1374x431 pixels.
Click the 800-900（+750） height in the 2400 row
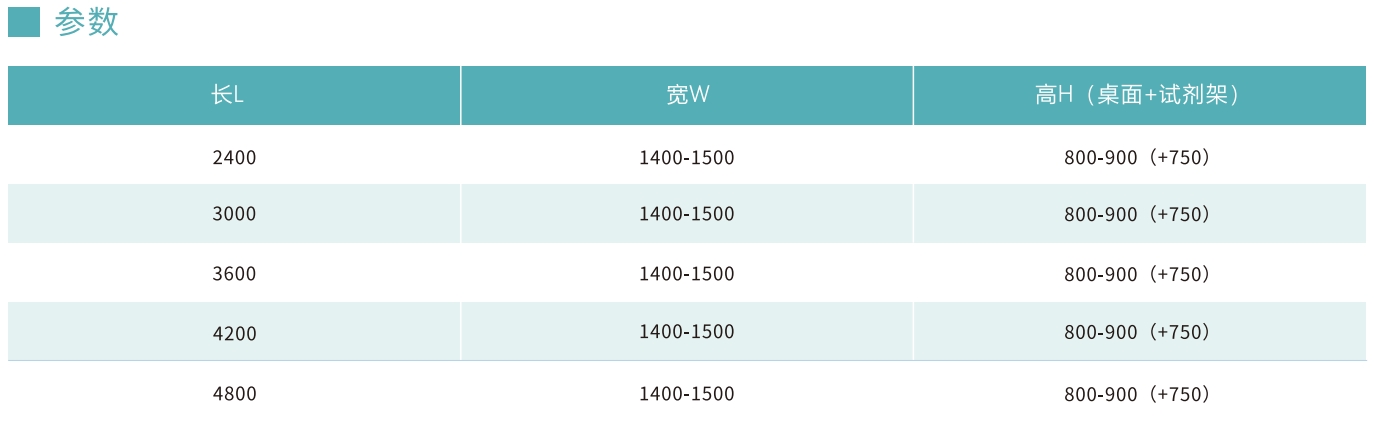[1138, 157]
